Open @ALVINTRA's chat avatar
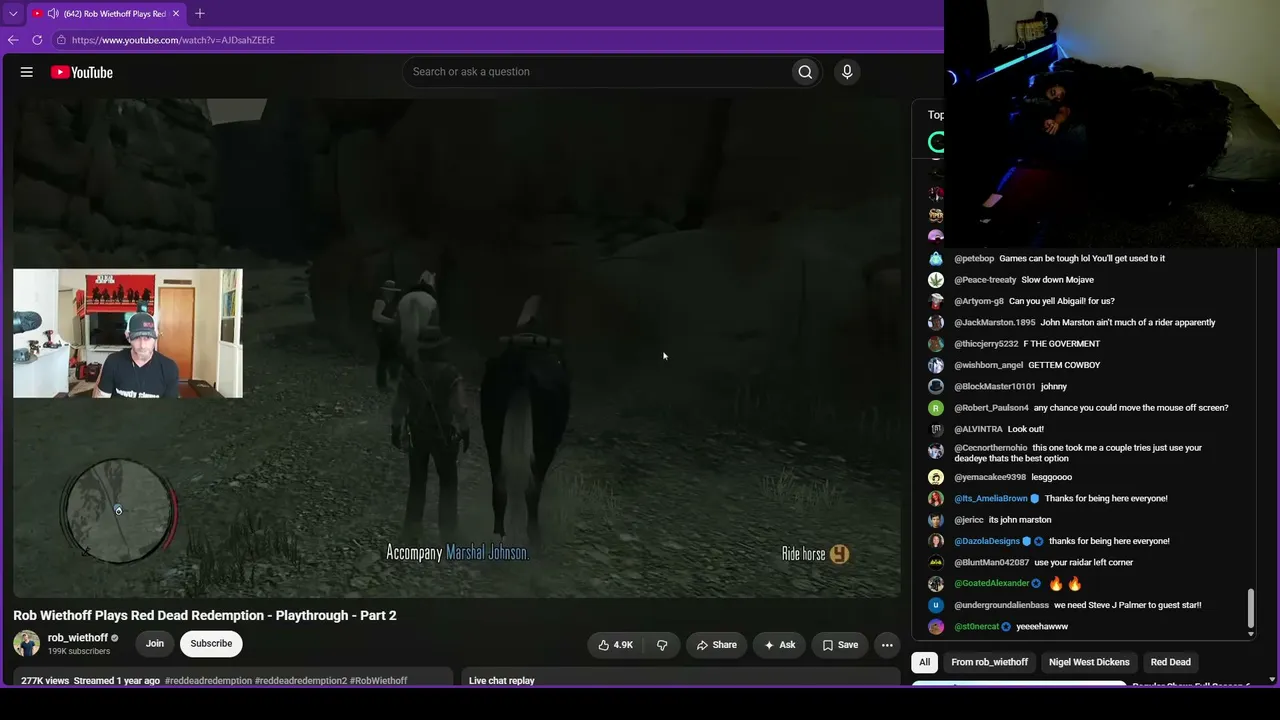The width and height of the screenshot is (1280, 720). [936, 429]
